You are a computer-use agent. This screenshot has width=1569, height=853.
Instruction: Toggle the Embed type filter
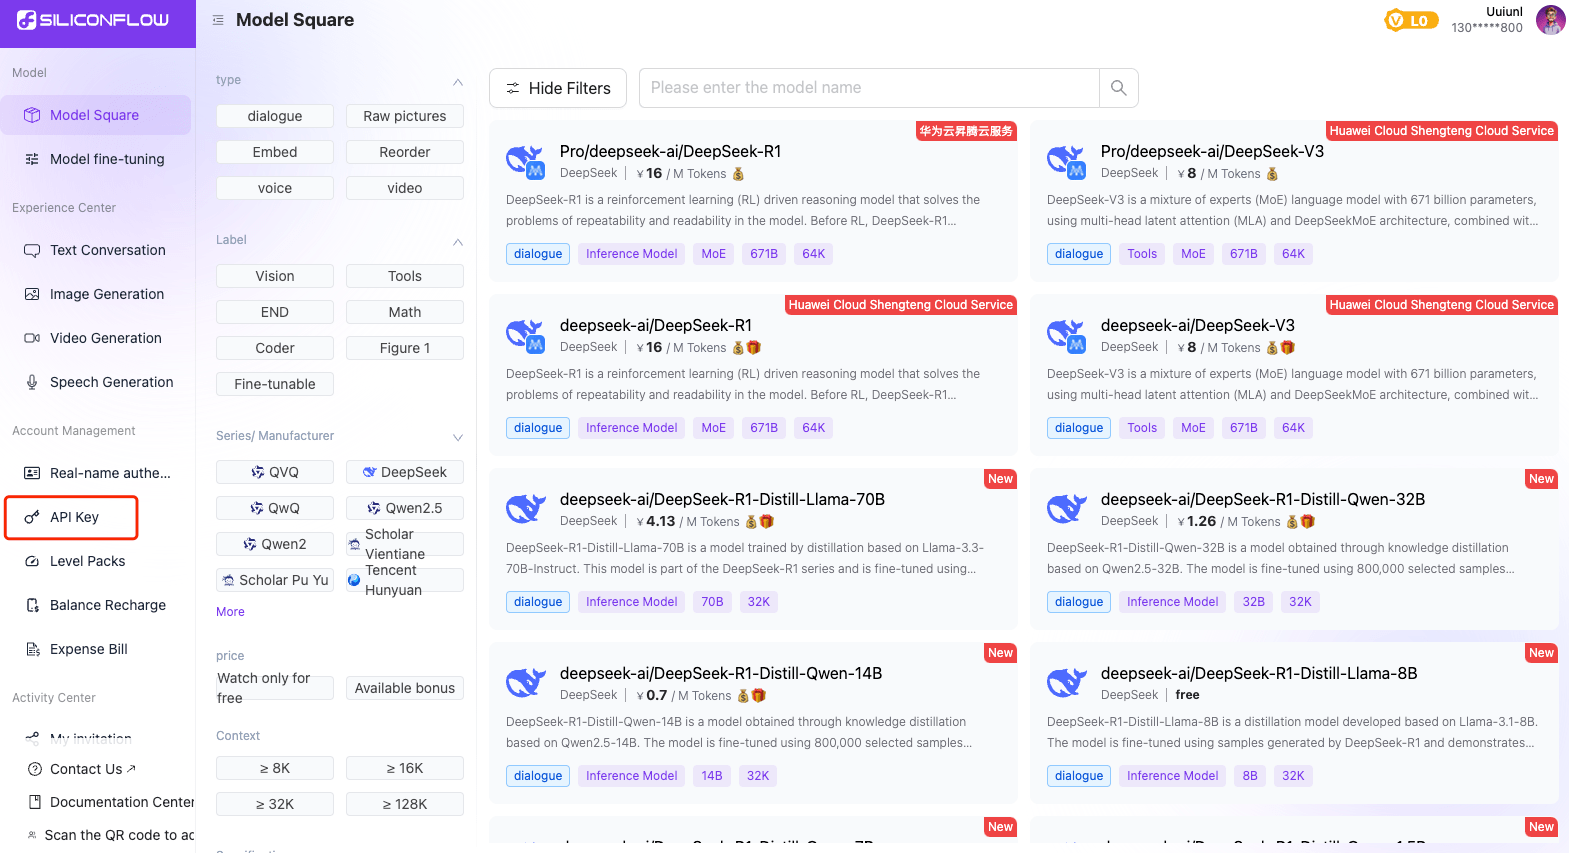pyautogui.click(x=275, y=152)
